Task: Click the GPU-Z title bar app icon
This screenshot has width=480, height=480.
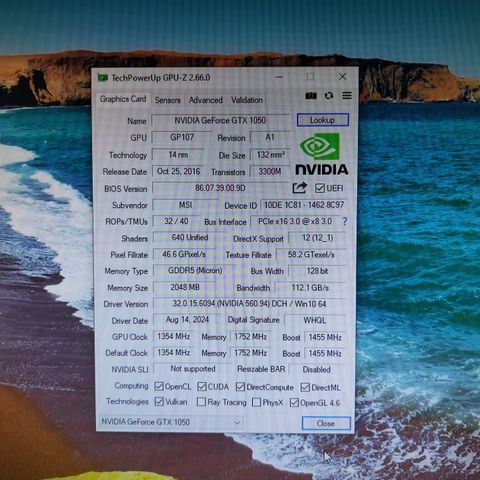Action: click(103, 78)
